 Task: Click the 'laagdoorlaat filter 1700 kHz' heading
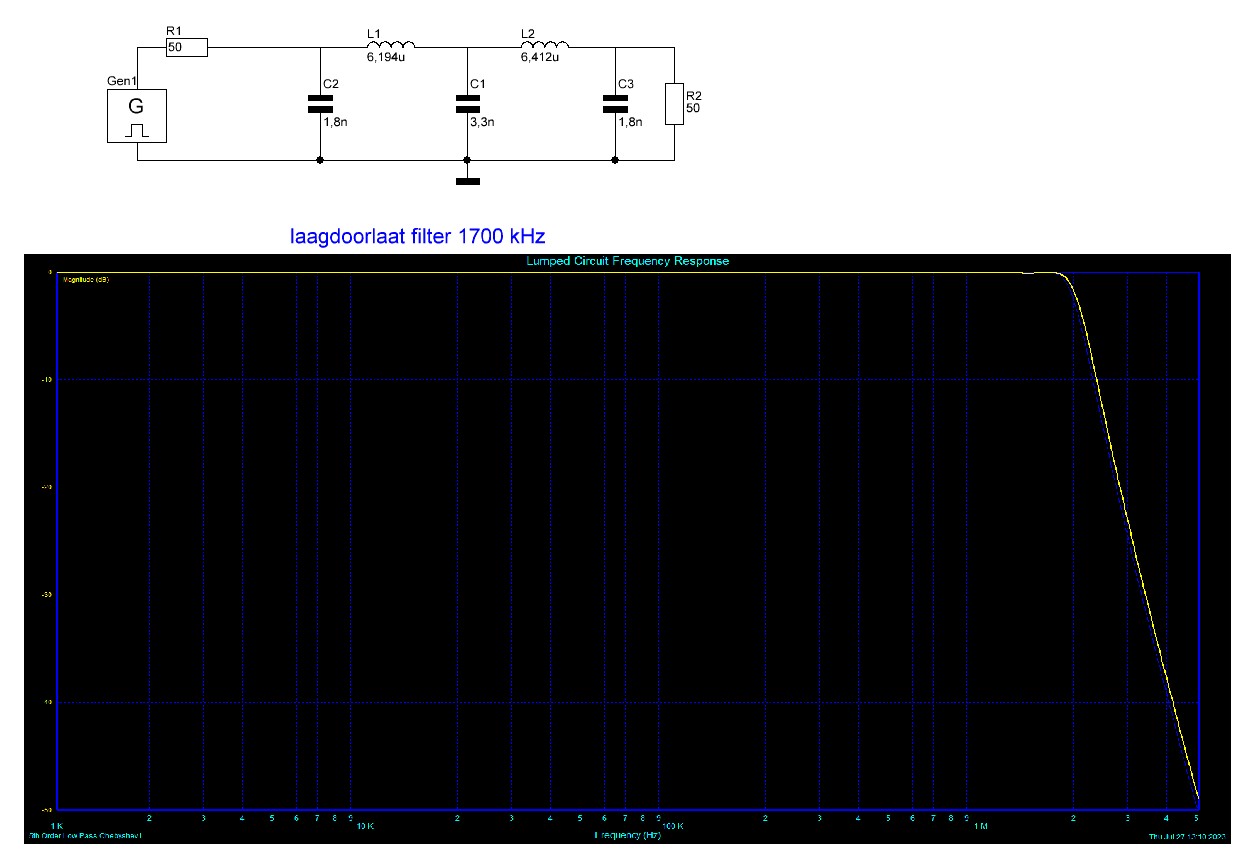[x=417, y=239]
